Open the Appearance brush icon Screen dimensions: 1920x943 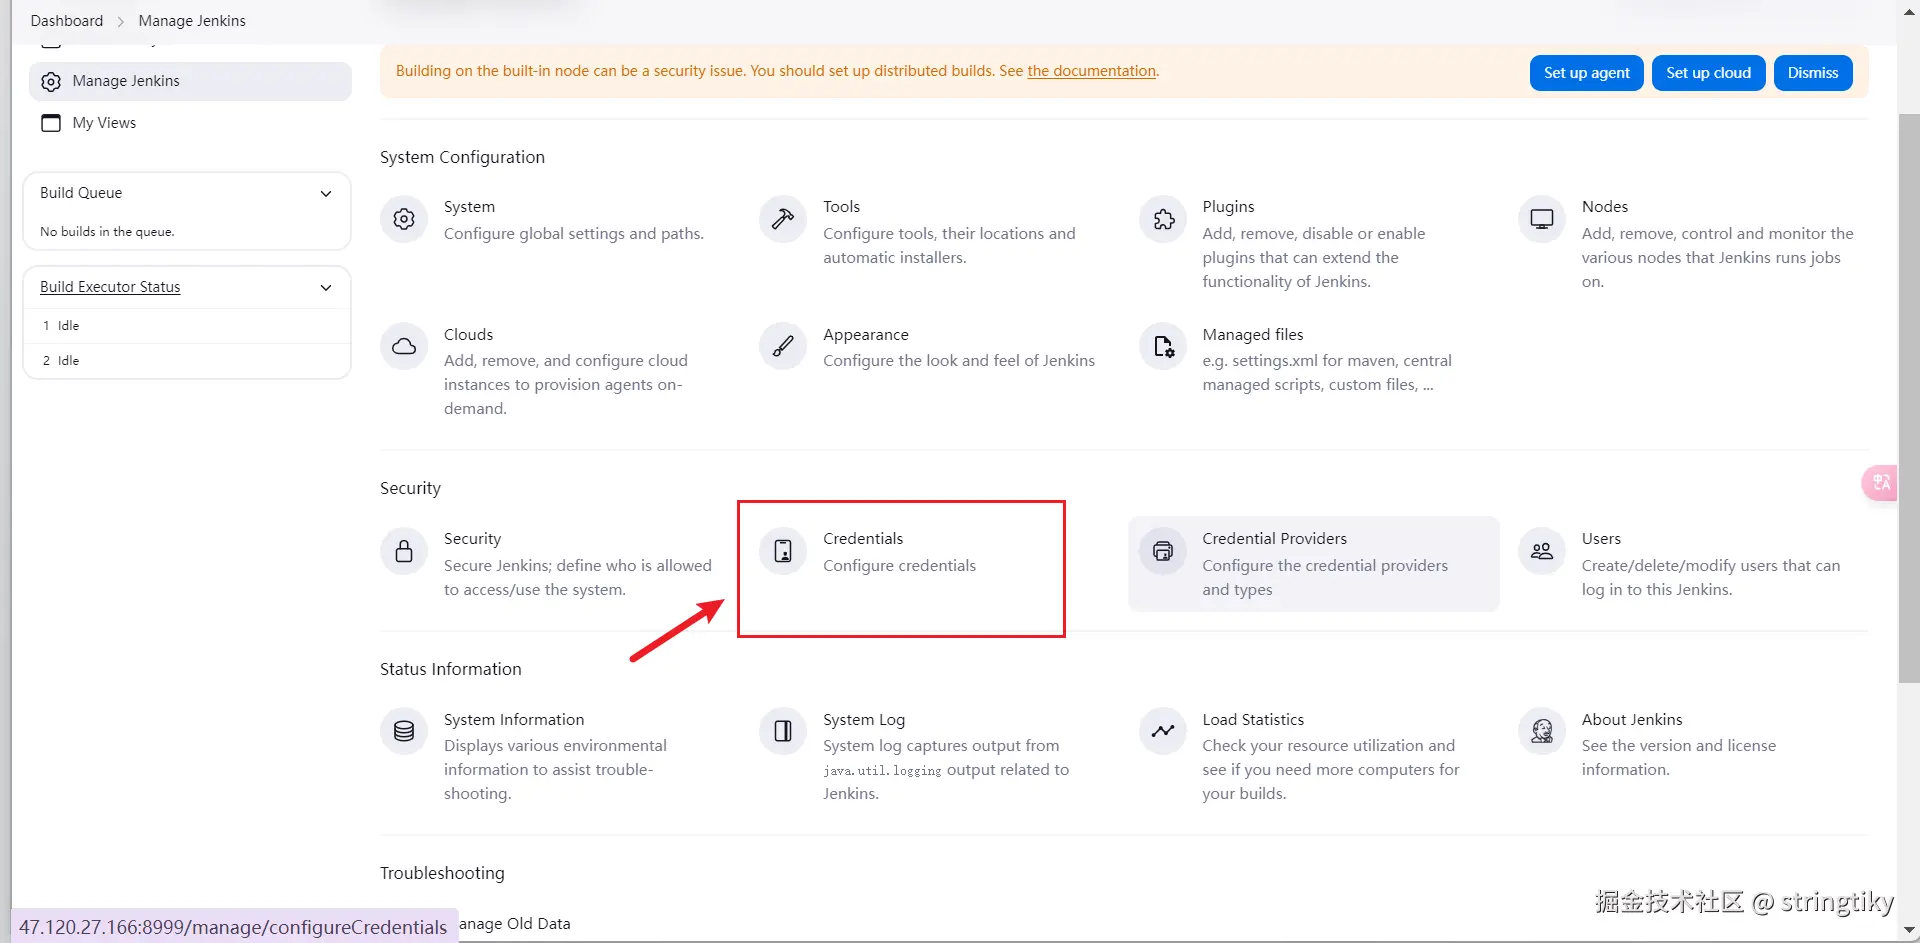(783, 347)
